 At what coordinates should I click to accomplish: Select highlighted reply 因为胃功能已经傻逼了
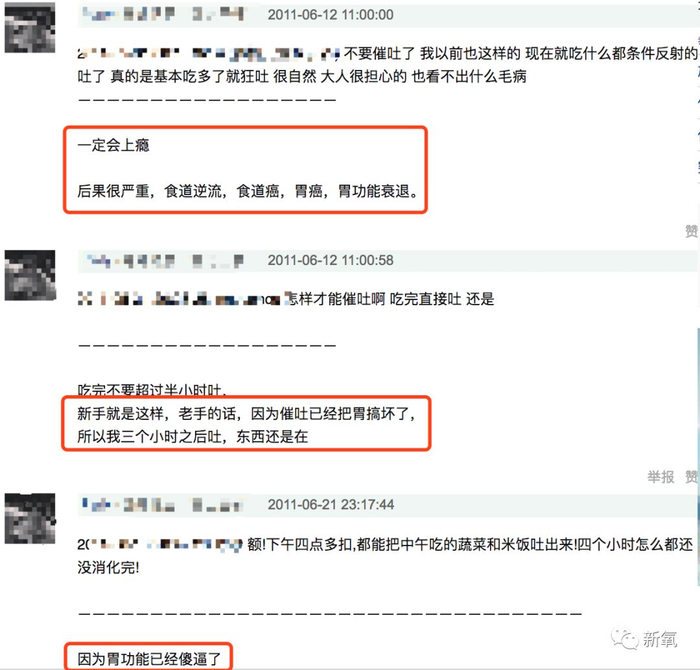coord(149,657)
